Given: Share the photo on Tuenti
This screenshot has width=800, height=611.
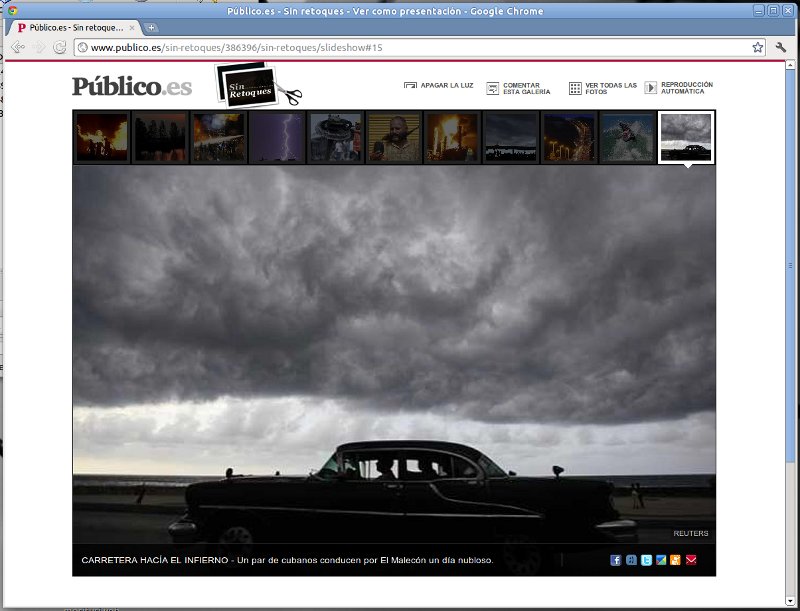Looking at the screenshot, I should [631, 560].
